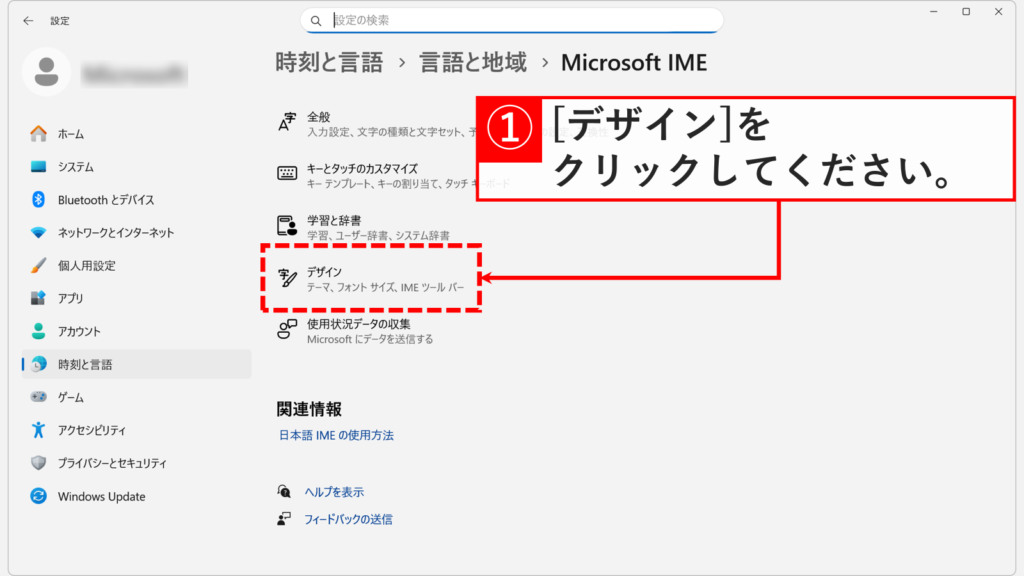1024x576 pixels.
Task: Click the Accounts person icon
Action: [x=39, y=331]
